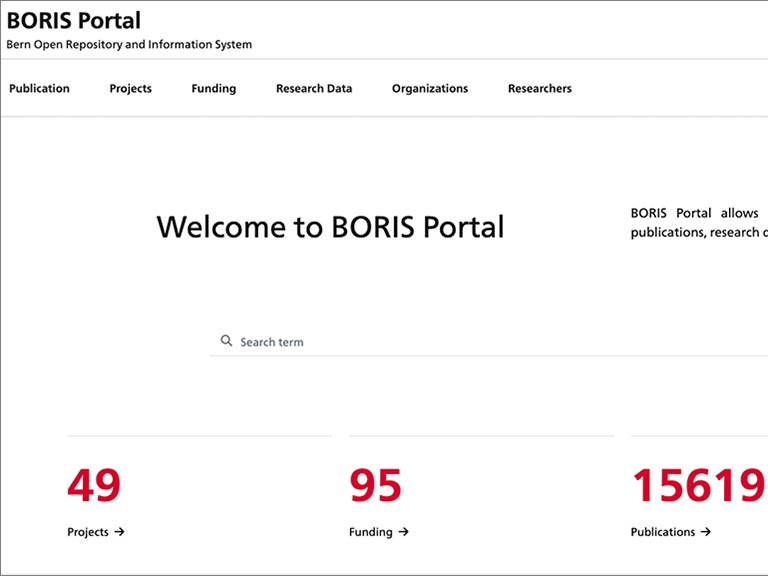Follow the Funding link below 95
Screen dimensions: 768x576
(x=371, y=532)
